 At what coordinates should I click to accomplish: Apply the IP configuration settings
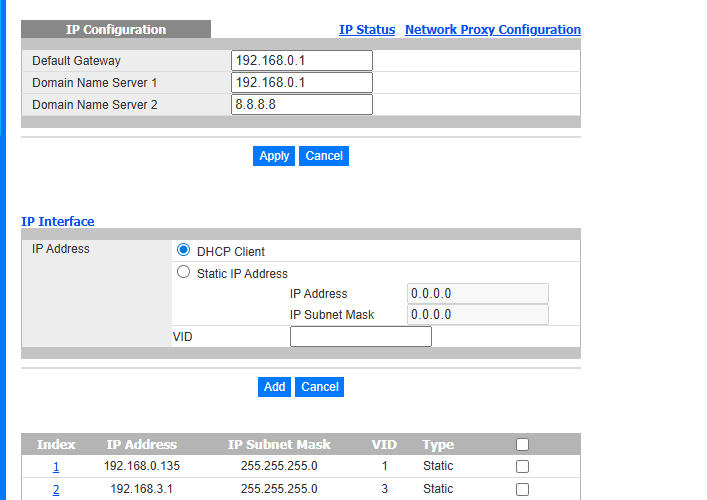pyautogui.click(x=274, y=156)
